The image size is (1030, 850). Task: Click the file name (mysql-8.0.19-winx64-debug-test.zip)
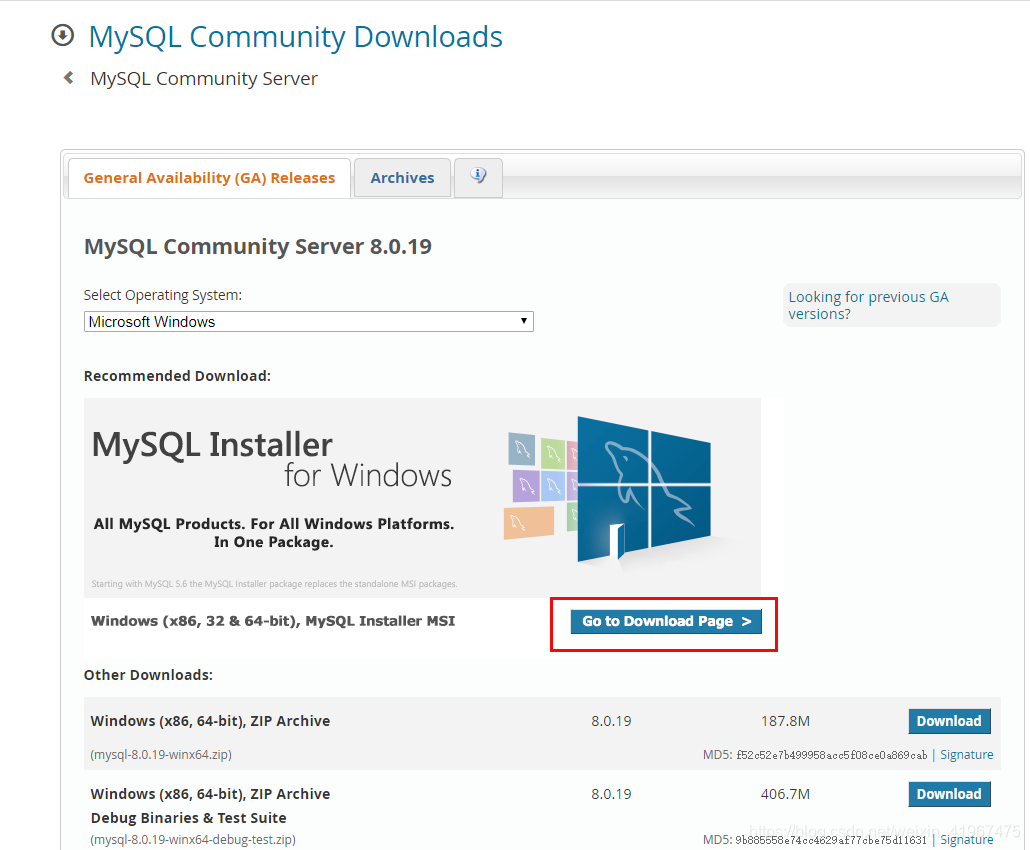coord(193,839)
